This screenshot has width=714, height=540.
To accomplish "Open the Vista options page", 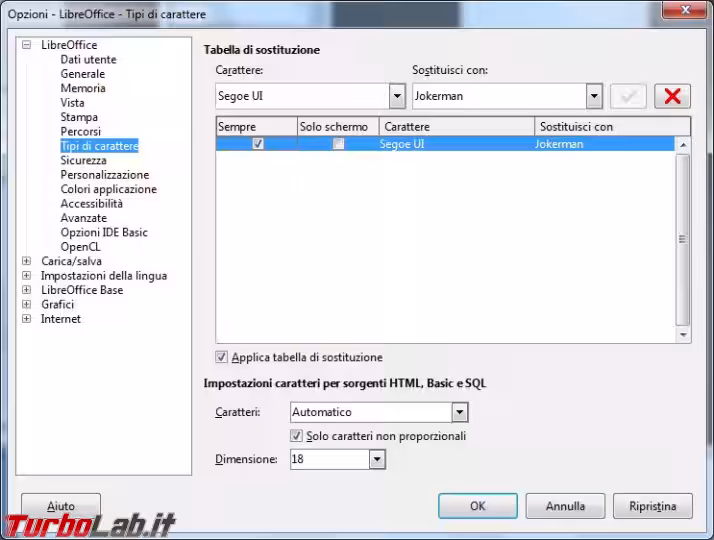I will [x=72, y=102].
